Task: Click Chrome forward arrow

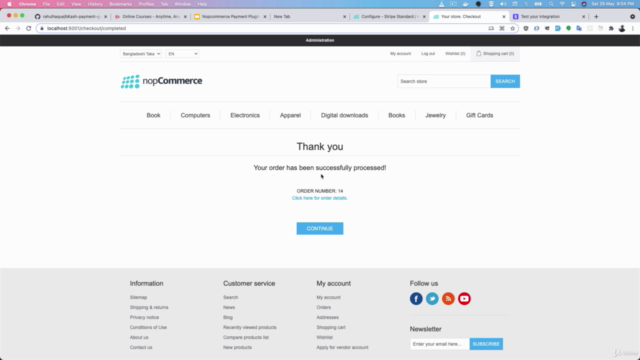Action: [x=18, y=28]
